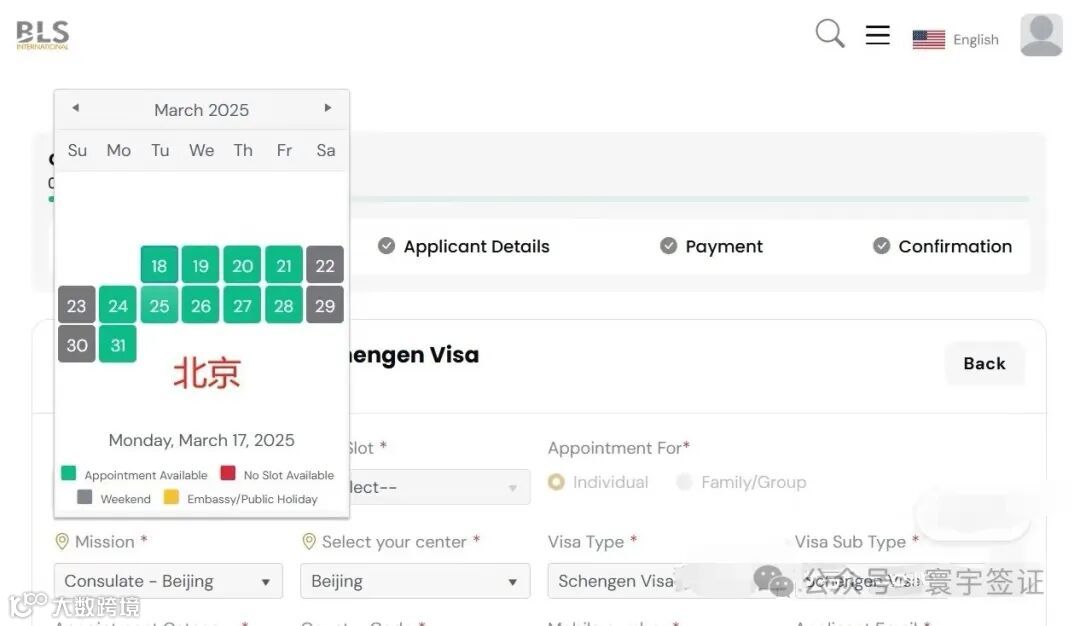The width and height of the screenshot is (1080, 626).
Task: Click the search magnifier icon
Action: [829, 33]
